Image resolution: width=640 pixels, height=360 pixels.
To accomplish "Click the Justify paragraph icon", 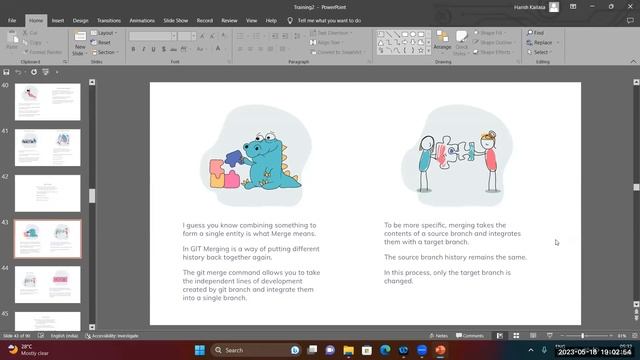I will click(x=270, y=49).
